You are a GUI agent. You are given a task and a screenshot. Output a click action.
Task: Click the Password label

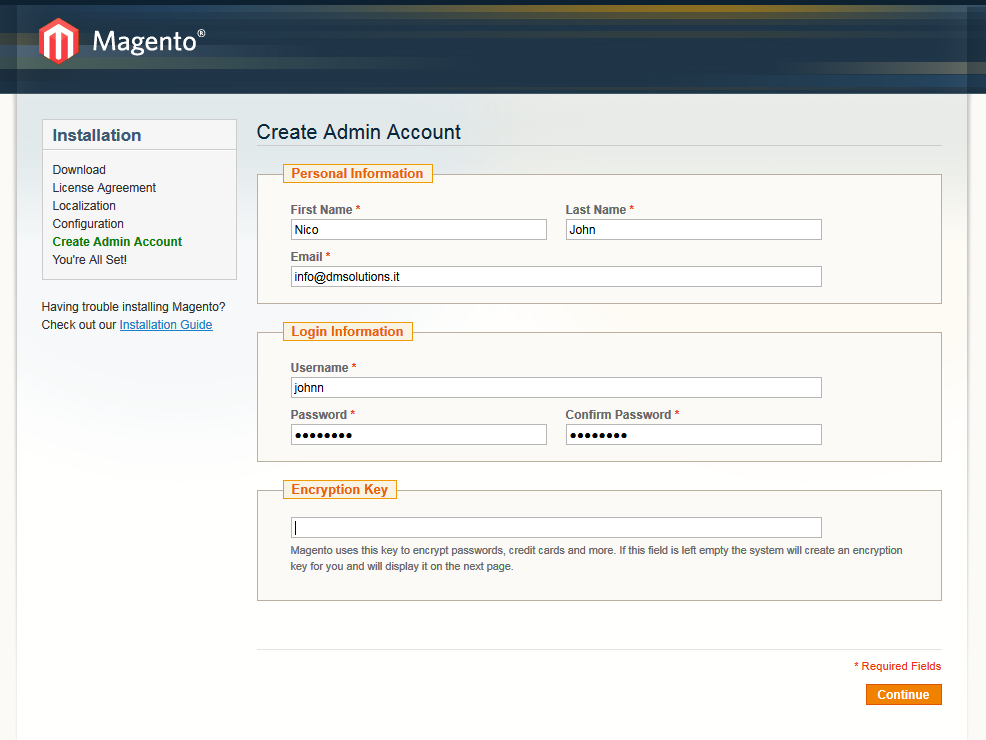coord(323,414)
